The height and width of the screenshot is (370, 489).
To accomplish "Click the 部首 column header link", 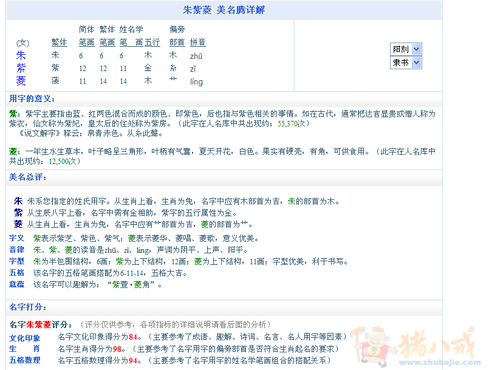I will click(177, 42).
